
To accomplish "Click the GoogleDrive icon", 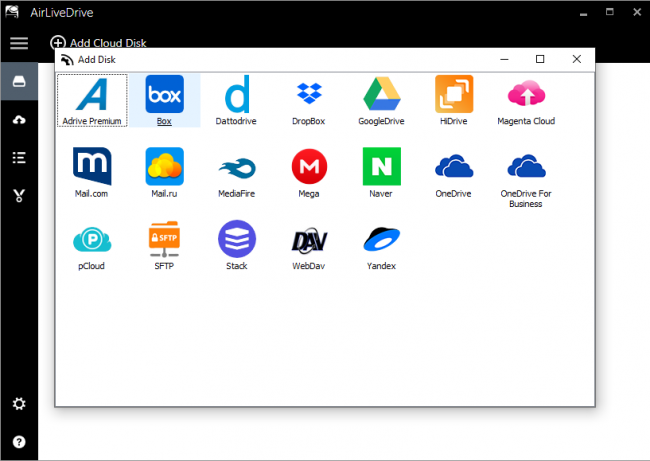I will pyautogui.click(x=381, y=96).
